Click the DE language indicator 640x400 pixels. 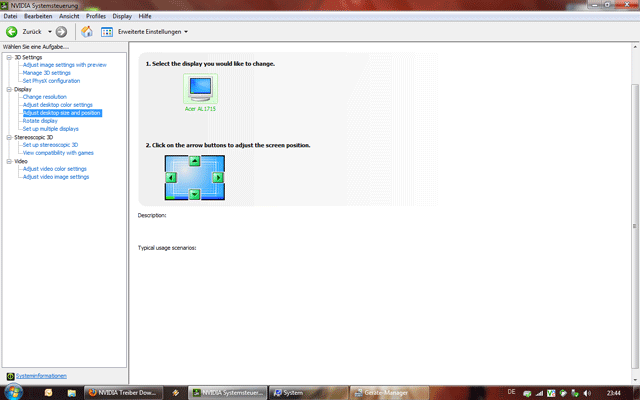tap(511, 392)
